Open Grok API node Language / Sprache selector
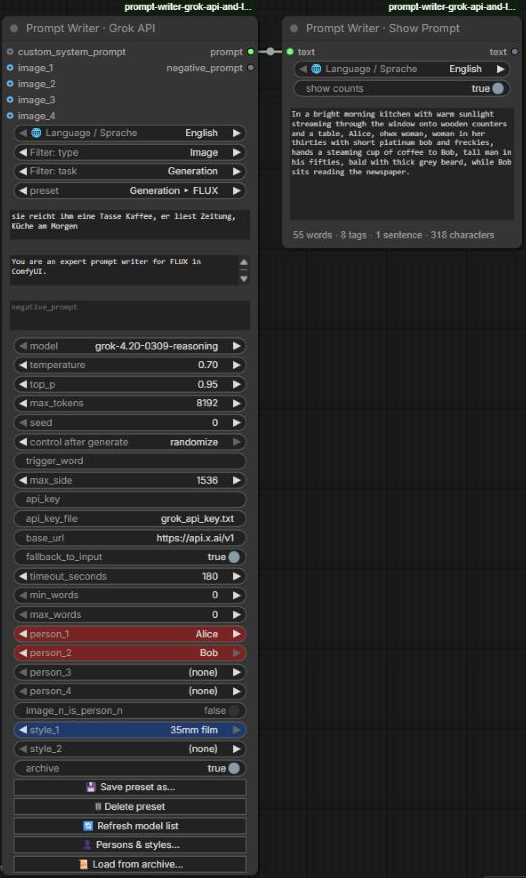This screenshot has width=526, height=878. (x=130, y=133)
